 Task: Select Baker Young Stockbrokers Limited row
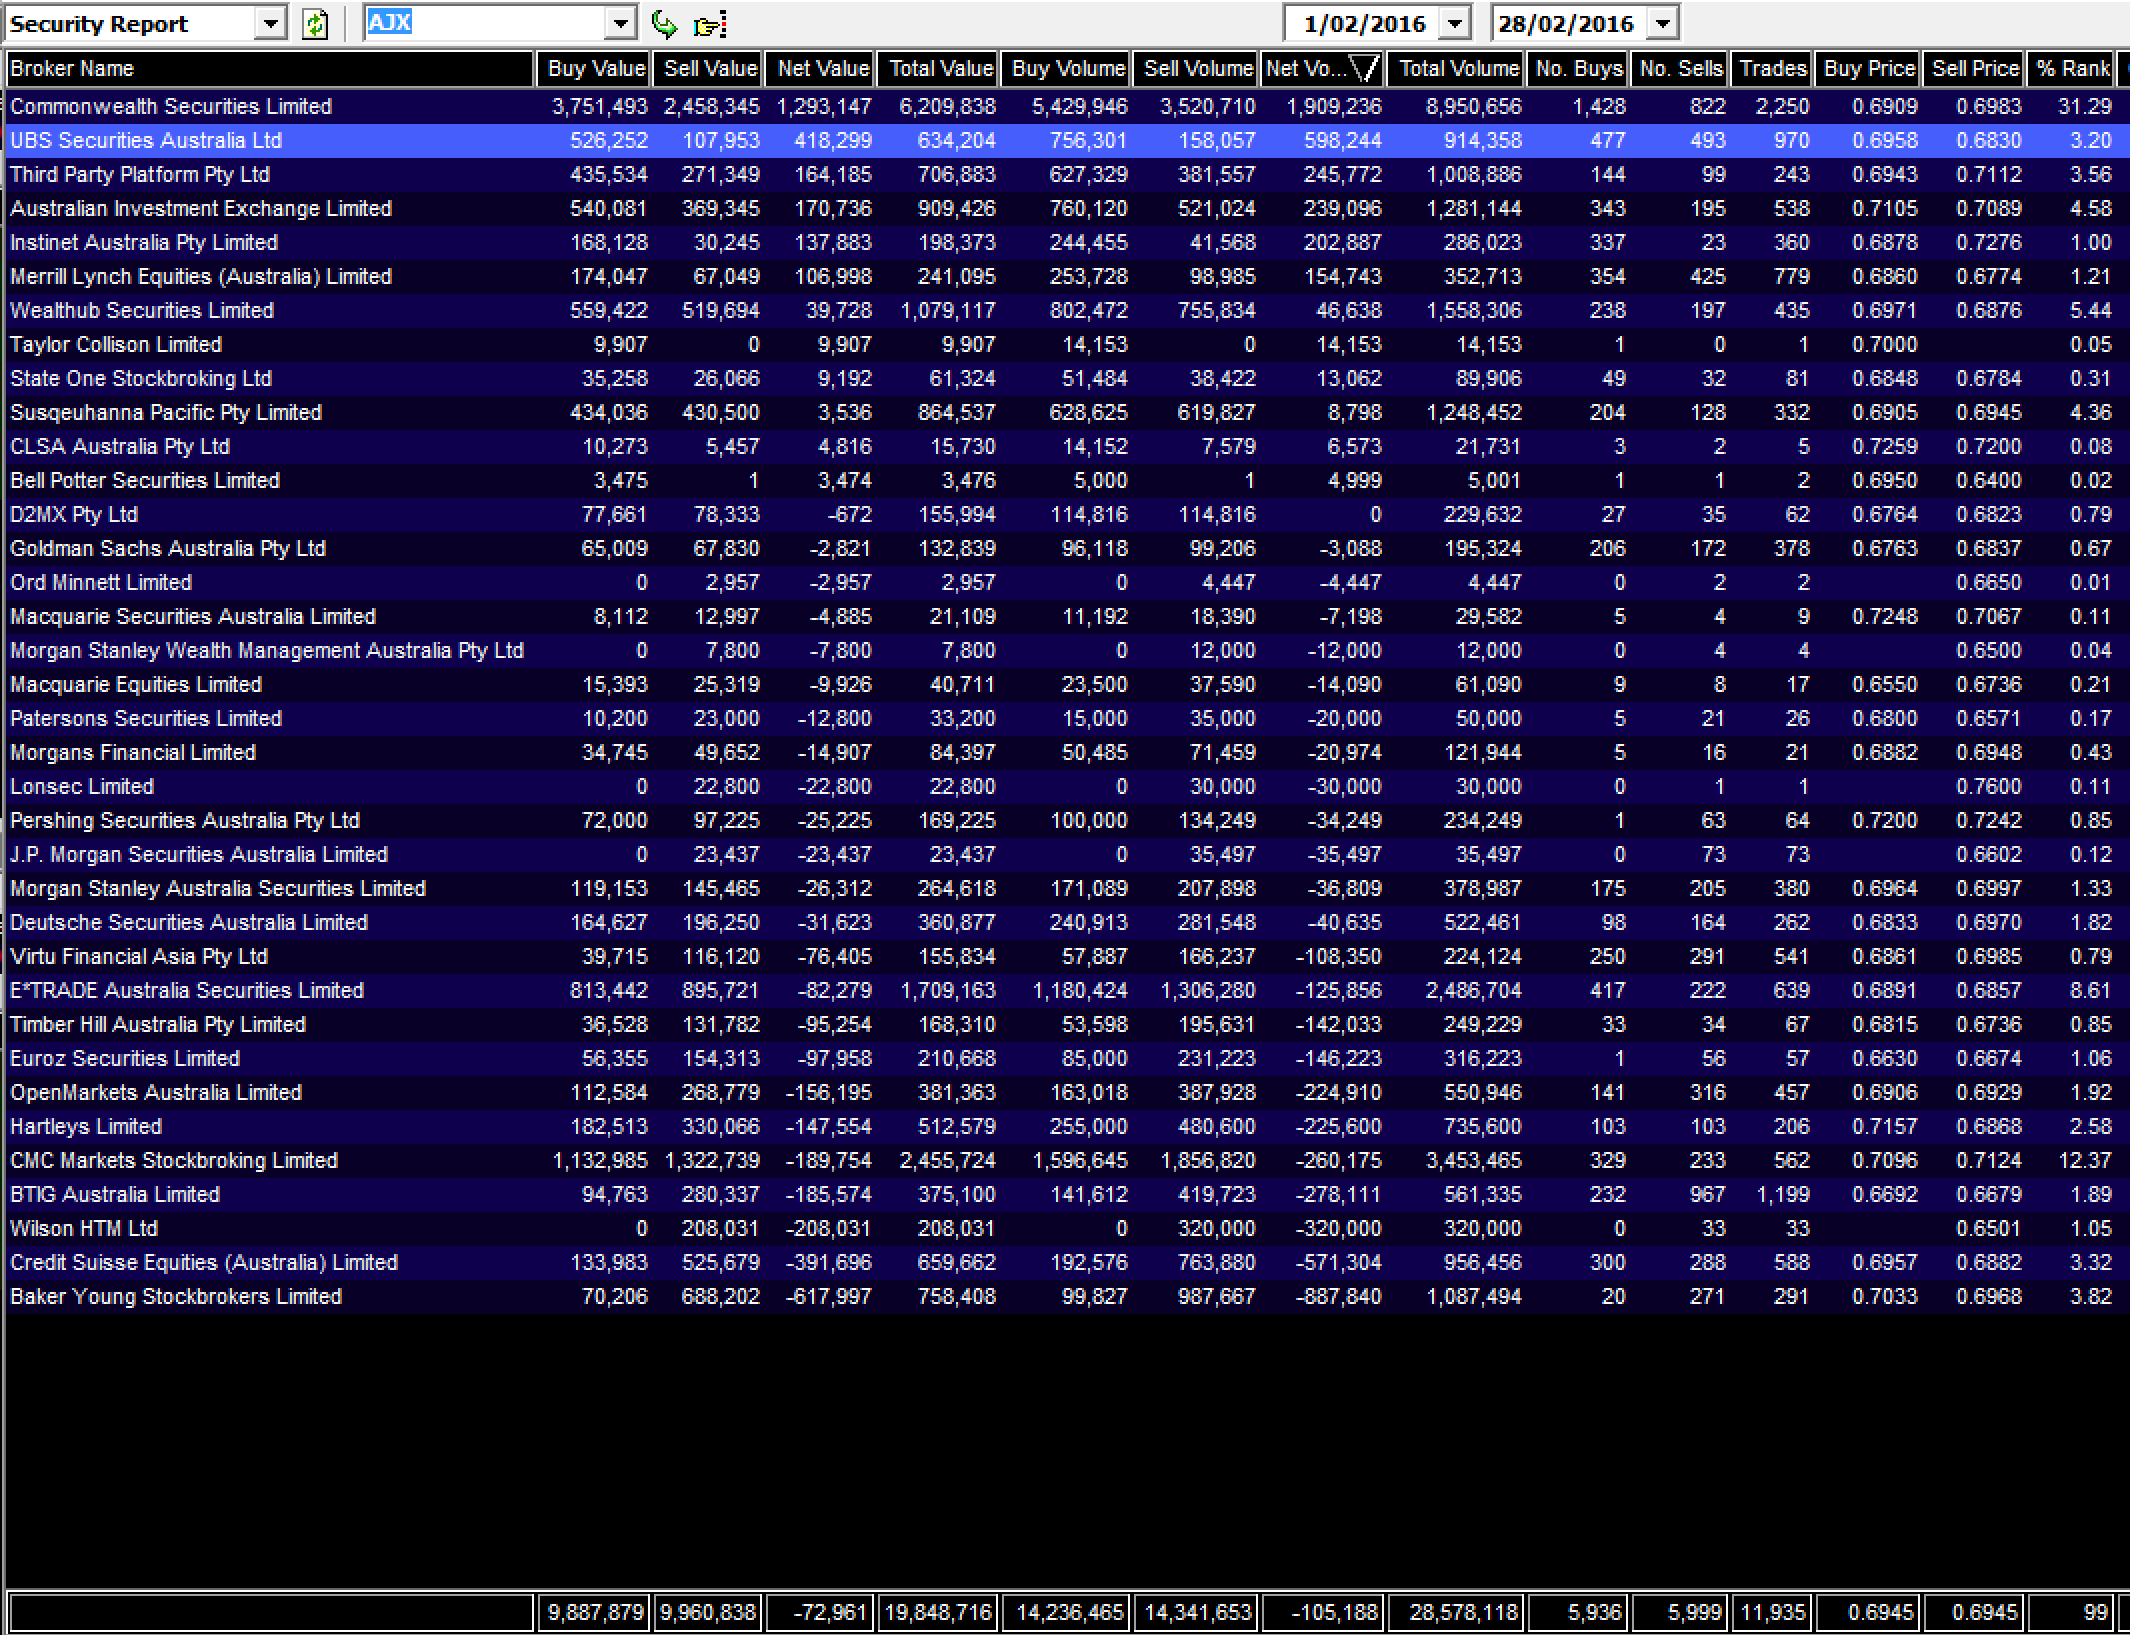coord(1067,1296)
